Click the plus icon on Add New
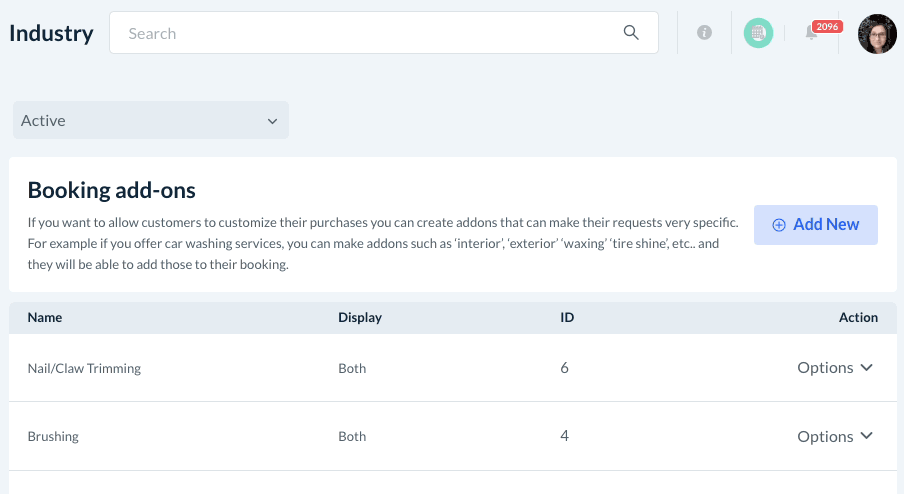The image size is (904, 494). tap(779, 225)
